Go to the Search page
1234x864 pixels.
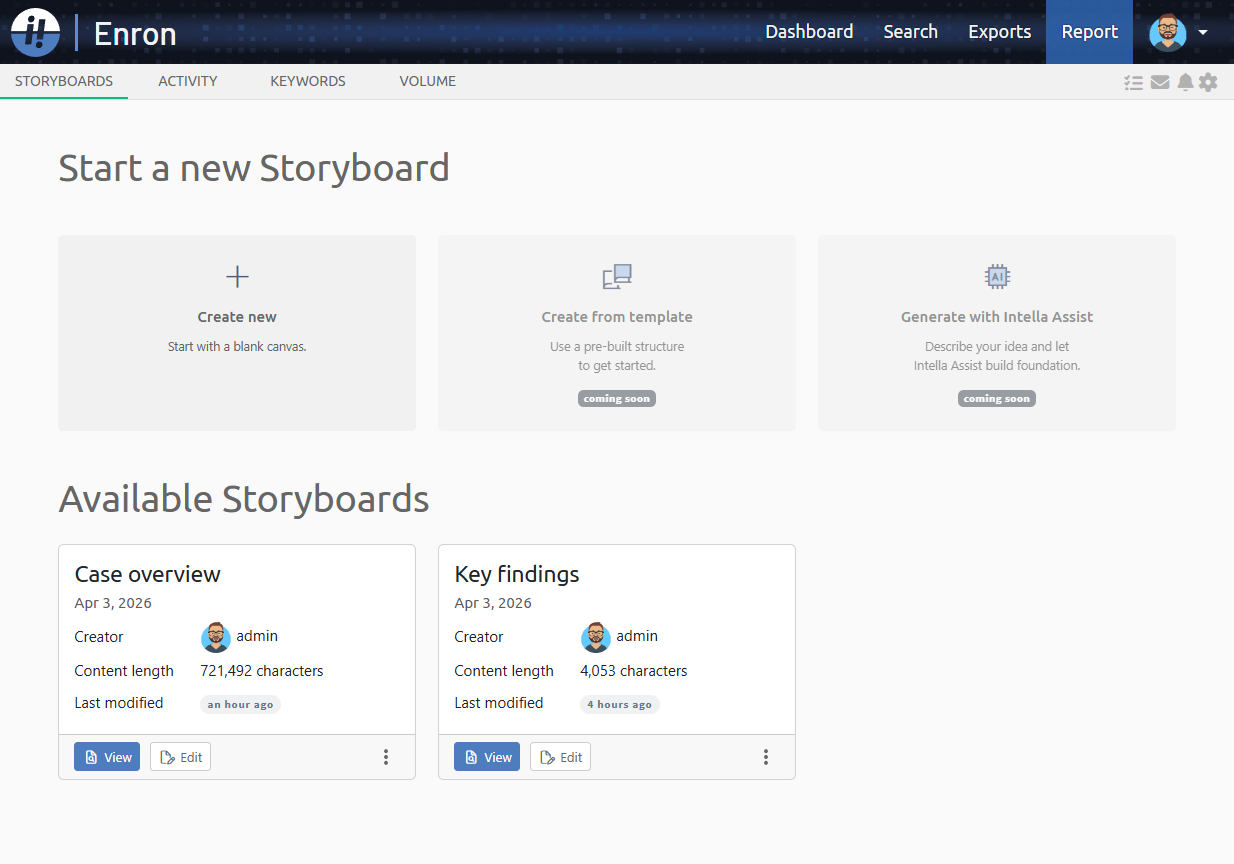pyautogui.click(x=910, y=31)
